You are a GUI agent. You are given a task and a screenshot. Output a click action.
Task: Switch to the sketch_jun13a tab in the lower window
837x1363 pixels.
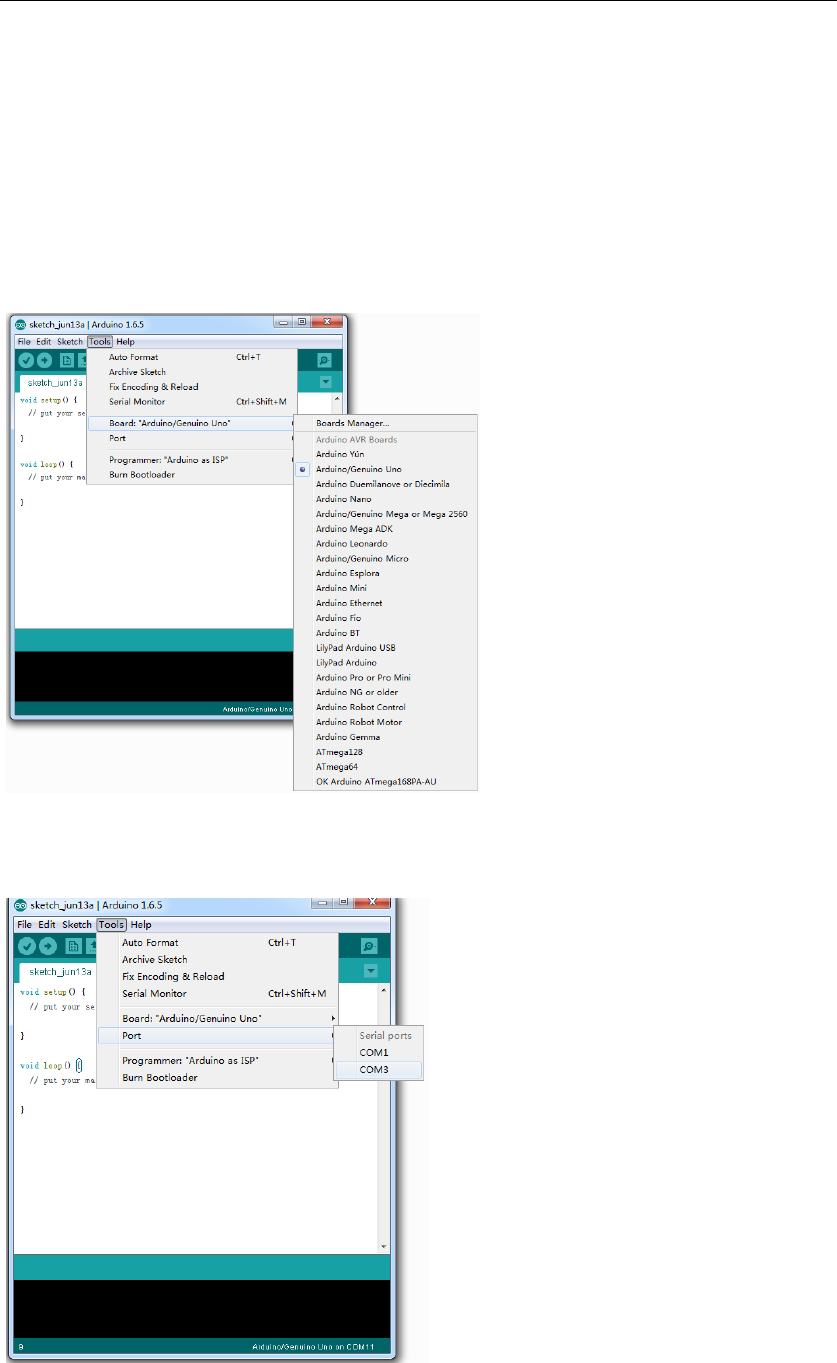click(x=61, y=971)
